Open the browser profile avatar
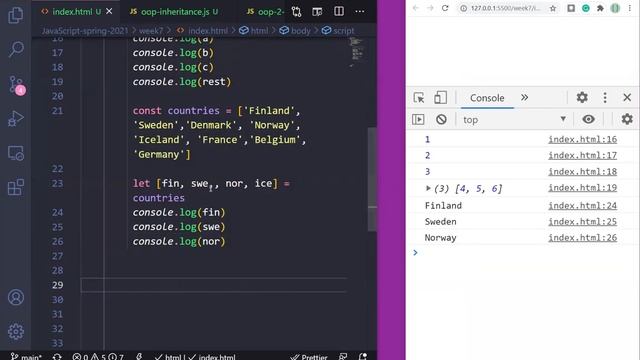Image resolution: width=640 pixels, height=360 pixels. click(615, 8)
